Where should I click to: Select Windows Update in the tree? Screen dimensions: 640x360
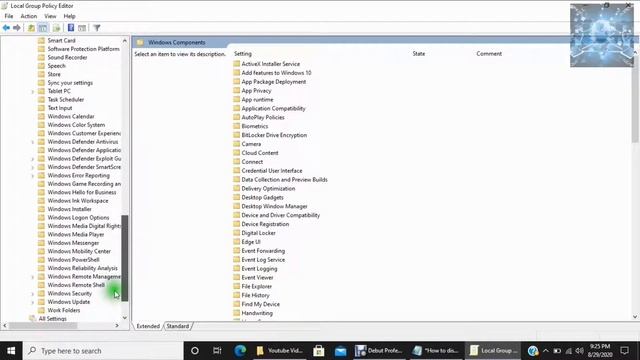point(69,302)
